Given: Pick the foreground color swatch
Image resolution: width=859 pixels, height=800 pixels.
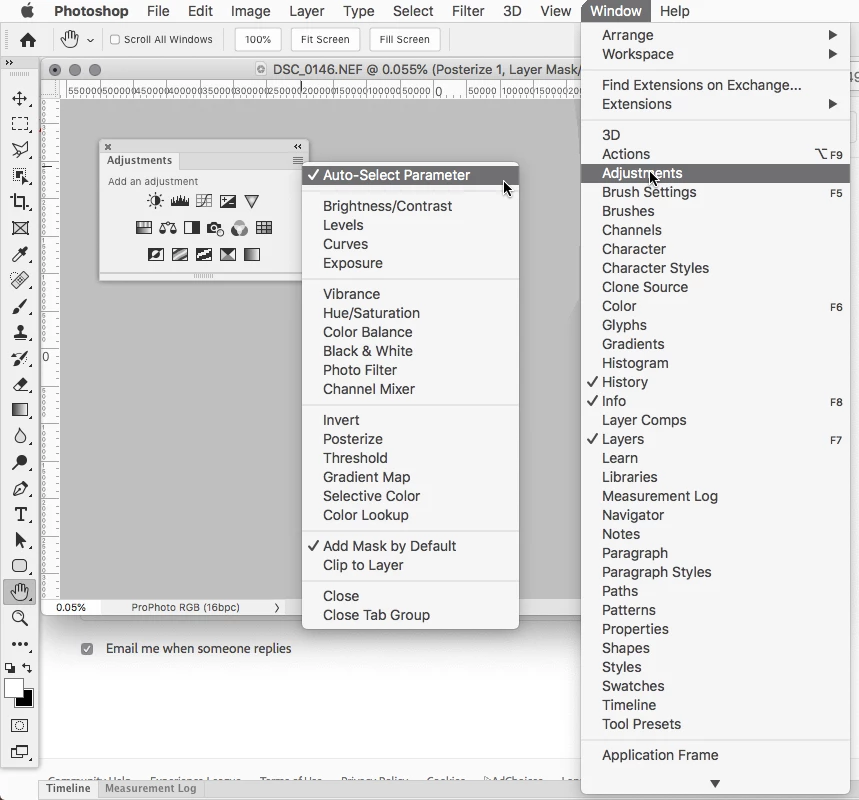Looking at the screenshot, I should tap(13, 688).
